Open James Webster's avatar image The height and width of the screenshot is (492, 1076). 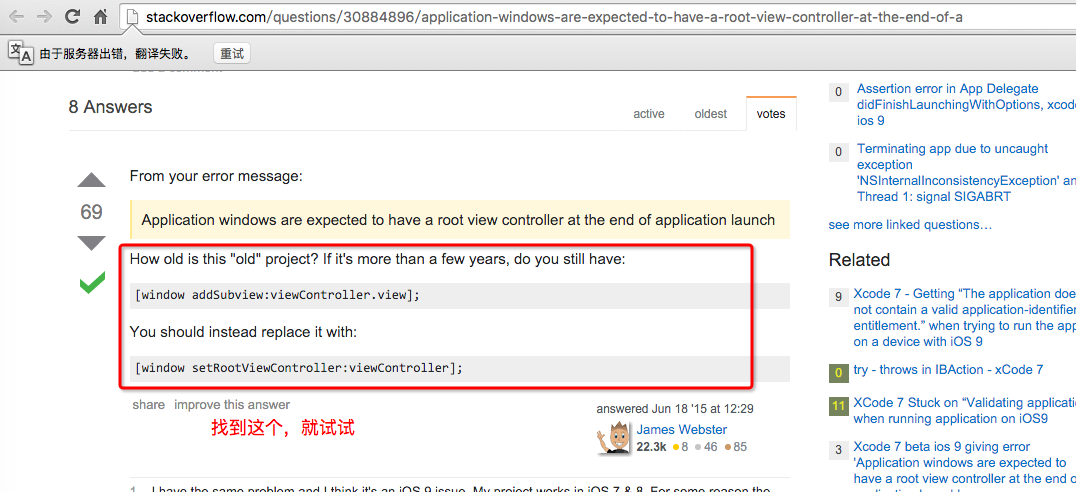click(614, 437)
